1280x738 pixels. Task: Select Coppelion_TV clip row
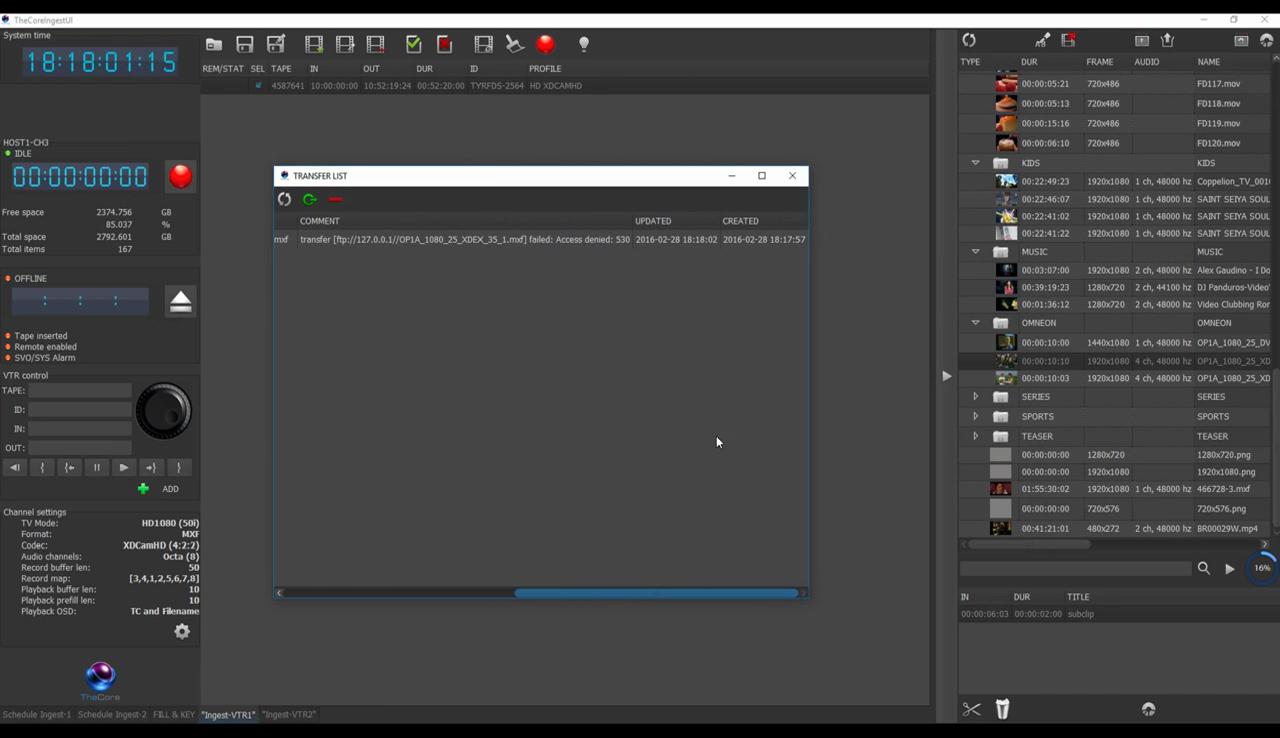tap(1115, 181)
